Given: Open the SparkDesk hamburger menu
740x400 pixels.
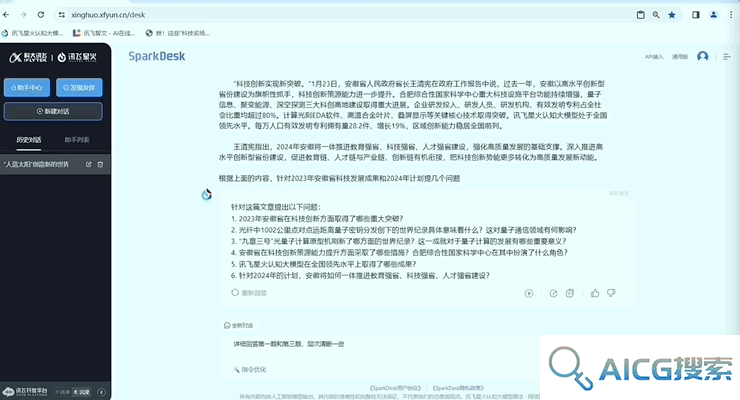Looking at the screenshot, I should tap(727, 57).
